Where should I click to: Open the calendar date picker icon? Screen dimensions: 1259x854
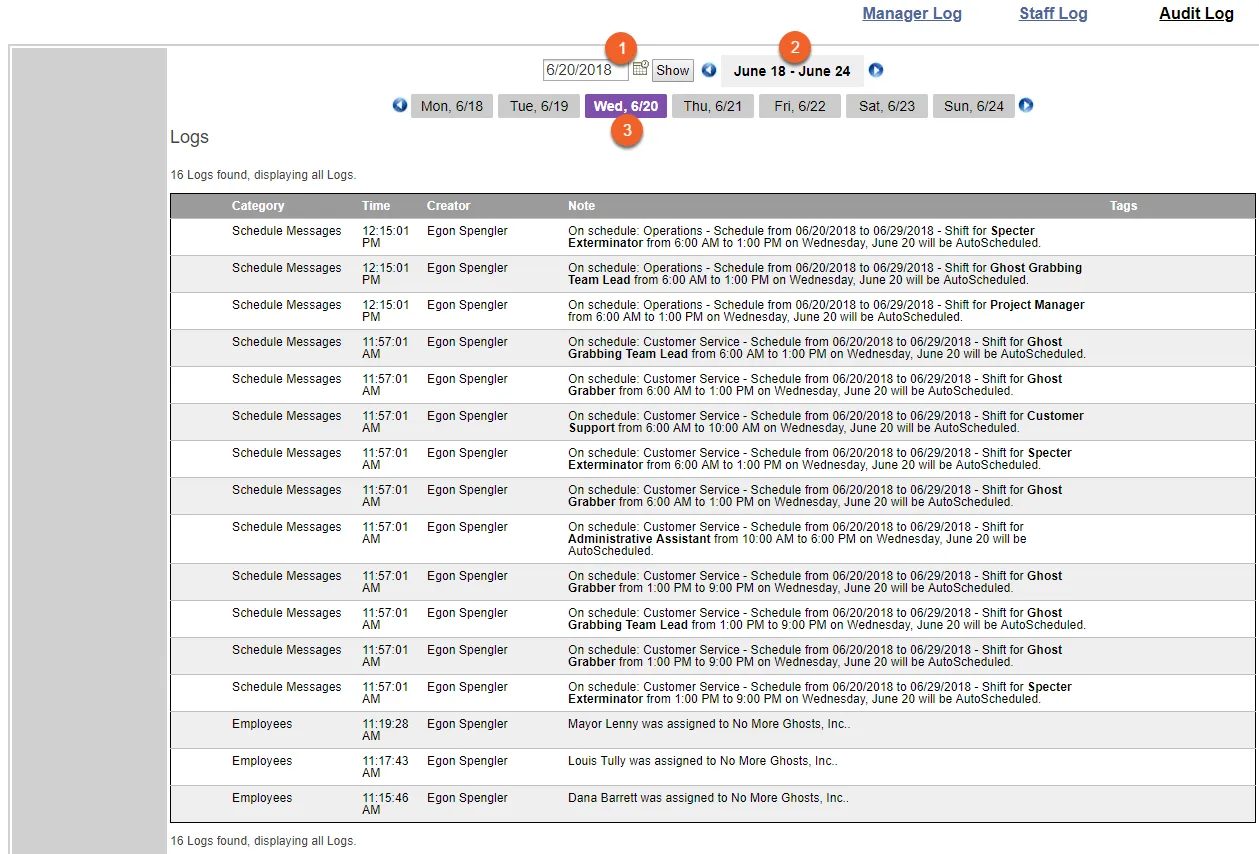640,68
